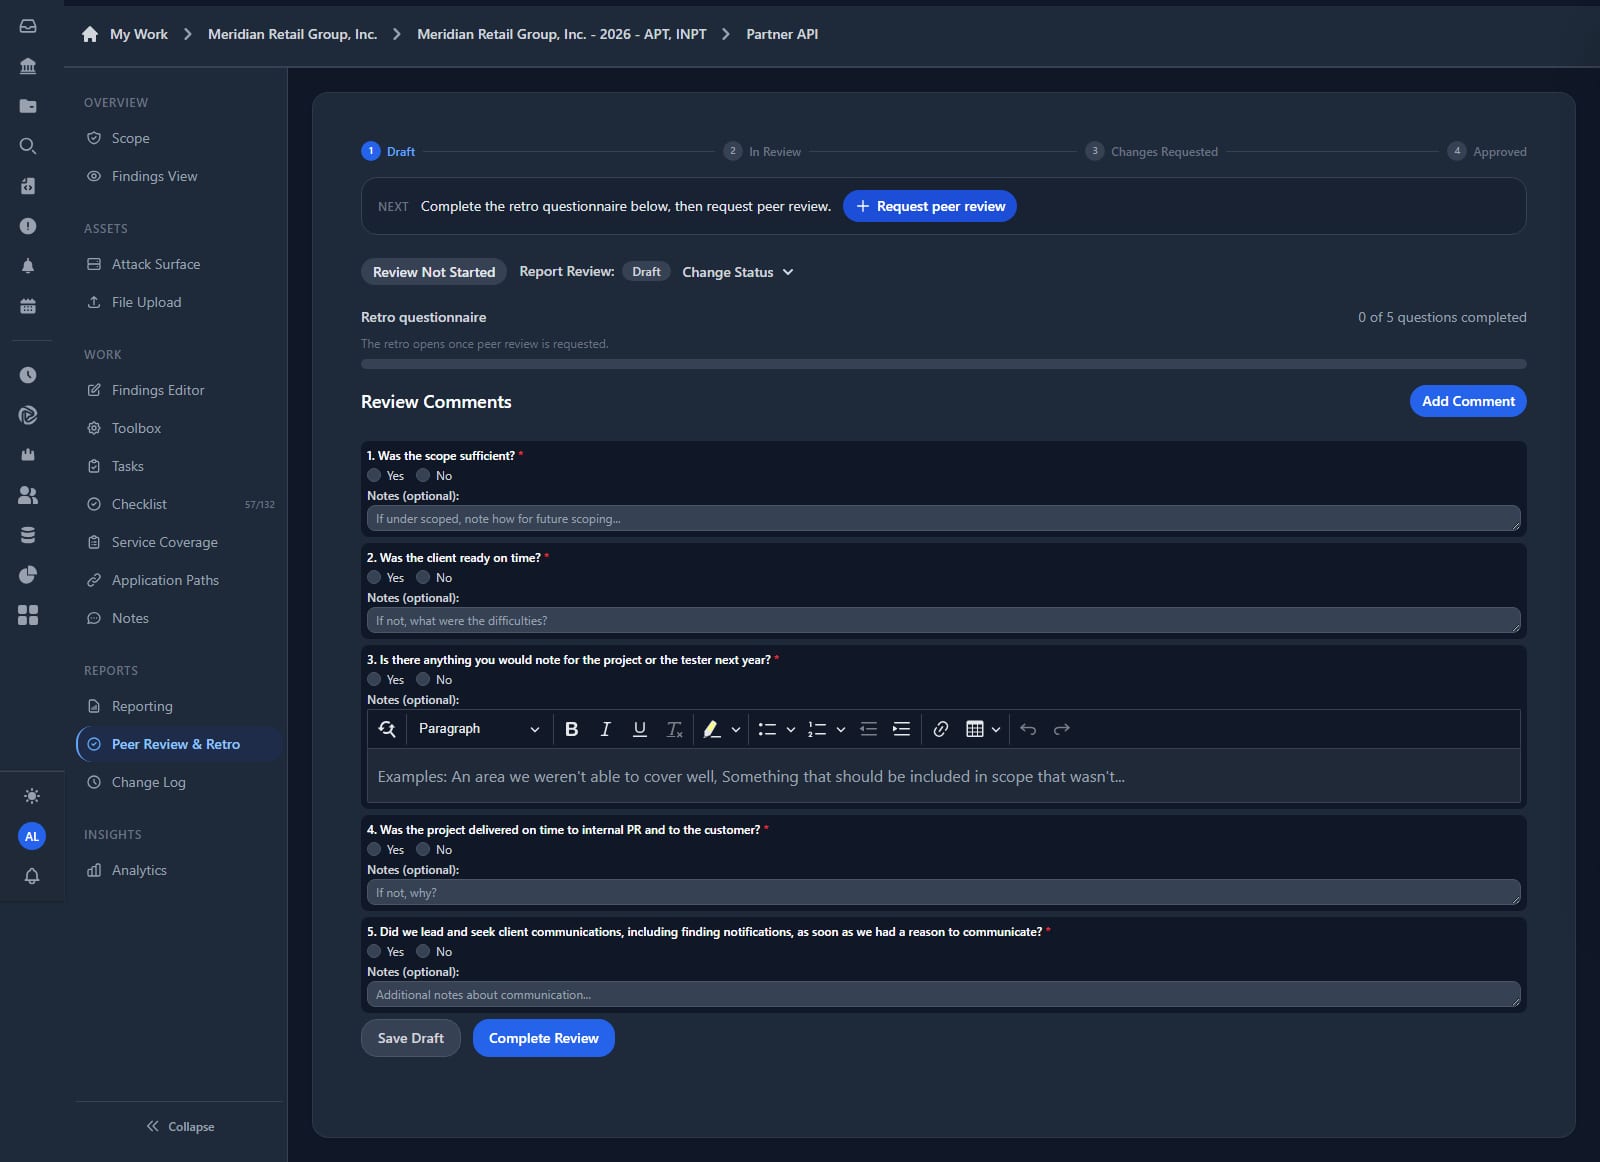Select No for client ready on time
Screen dimensions: 1600x1162
[423, 577]
